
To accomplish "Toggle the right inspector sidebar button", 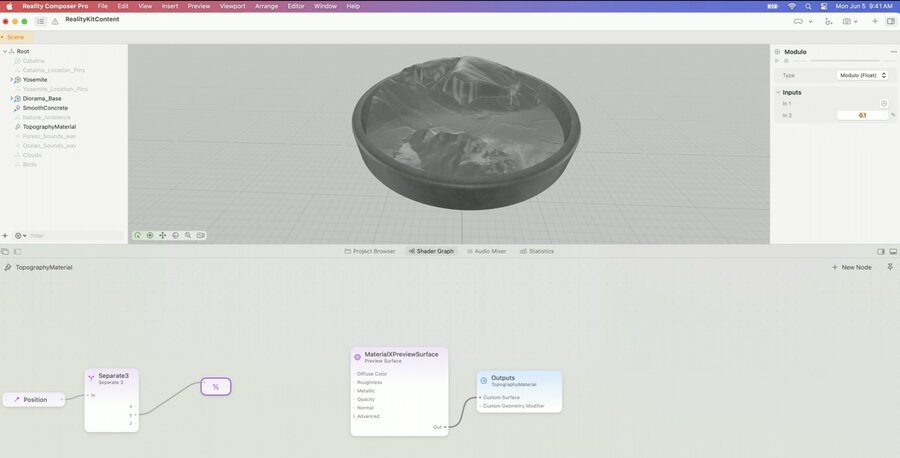I will (891, 21).
